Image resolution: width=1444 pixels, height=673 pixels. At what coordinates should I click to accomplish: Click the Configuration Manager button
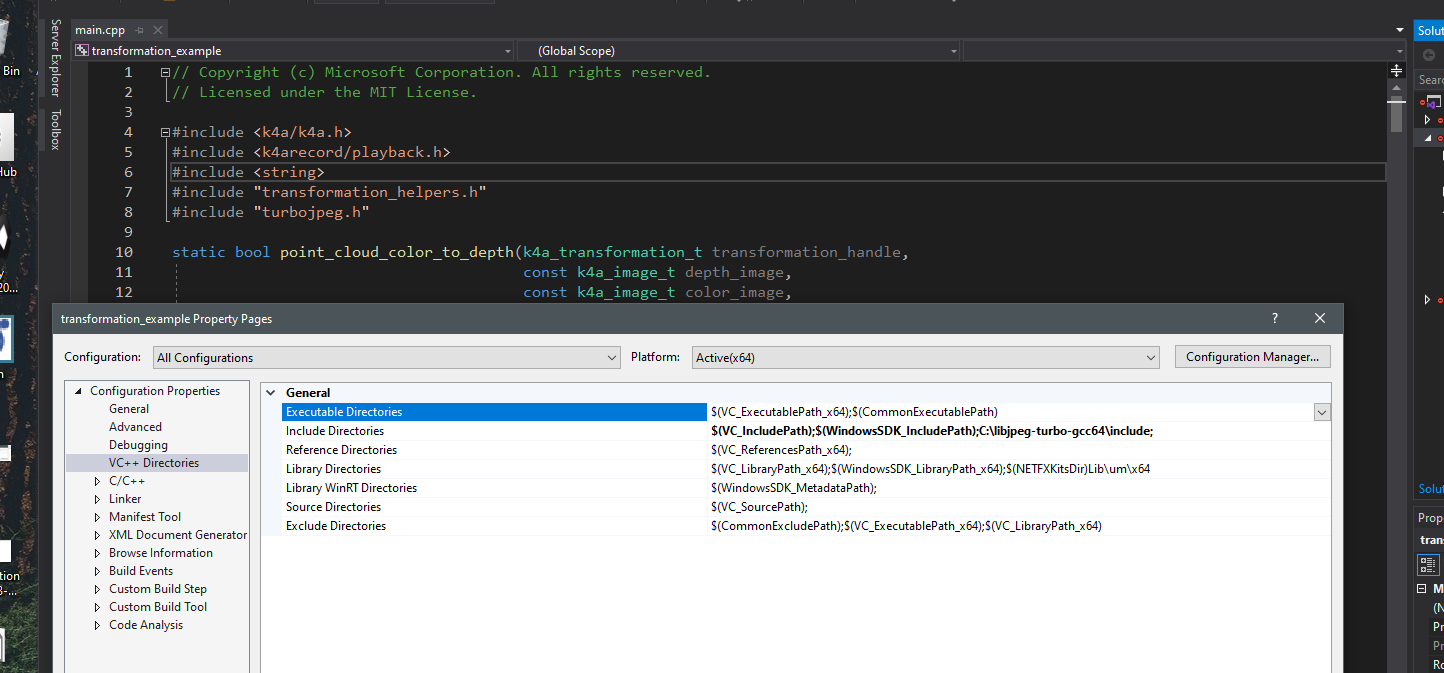[x=1252, y=356]
